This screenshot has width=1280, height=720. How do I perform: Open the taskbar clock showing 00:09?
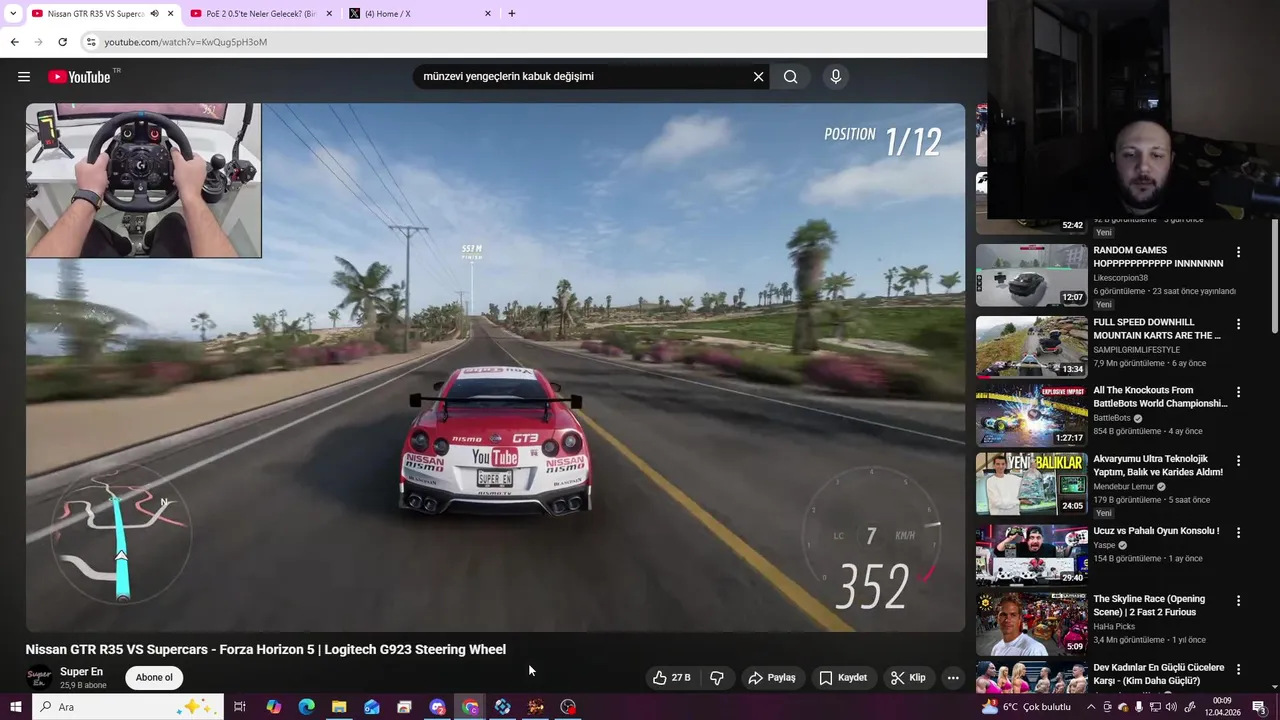point(1221,707)
